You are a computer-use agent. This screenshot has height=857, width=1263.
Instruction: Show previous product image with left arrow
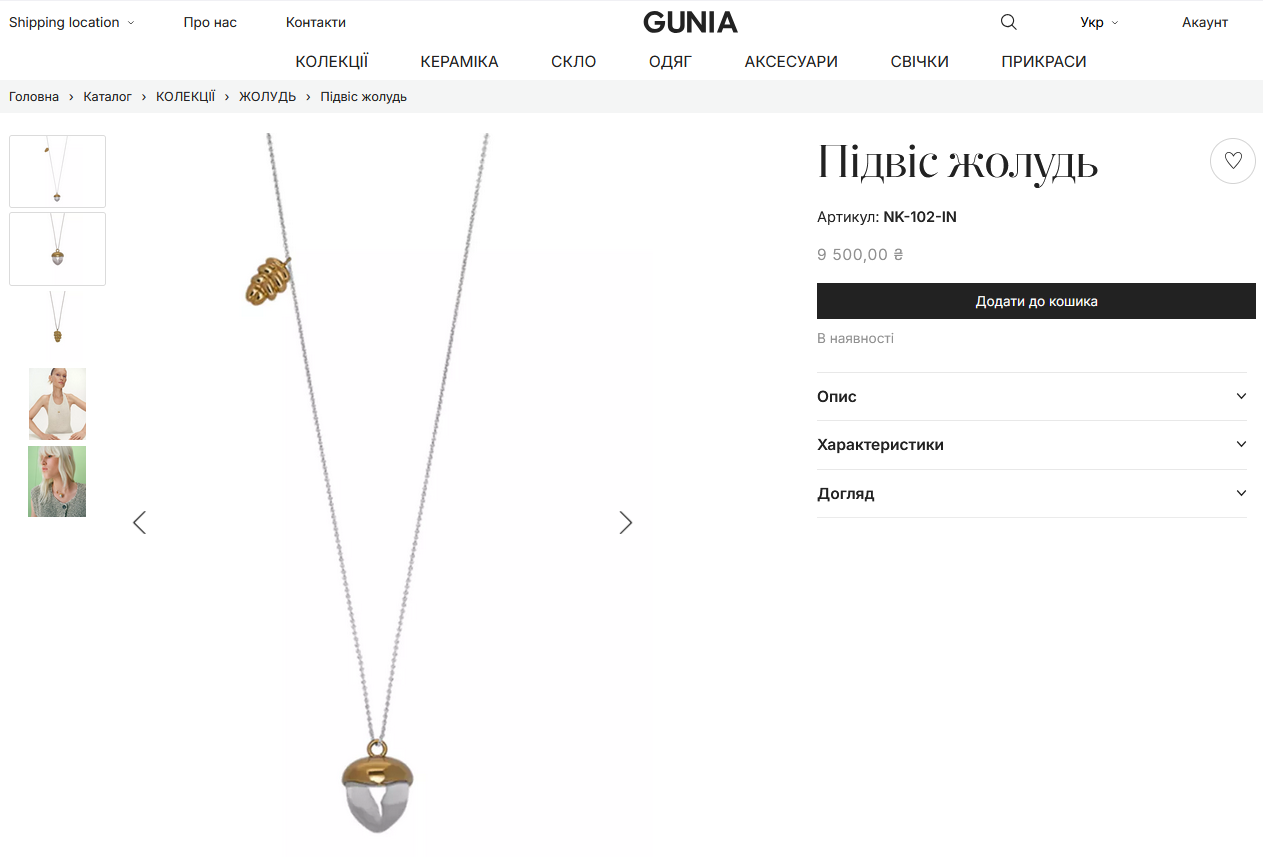pos(139,522)
